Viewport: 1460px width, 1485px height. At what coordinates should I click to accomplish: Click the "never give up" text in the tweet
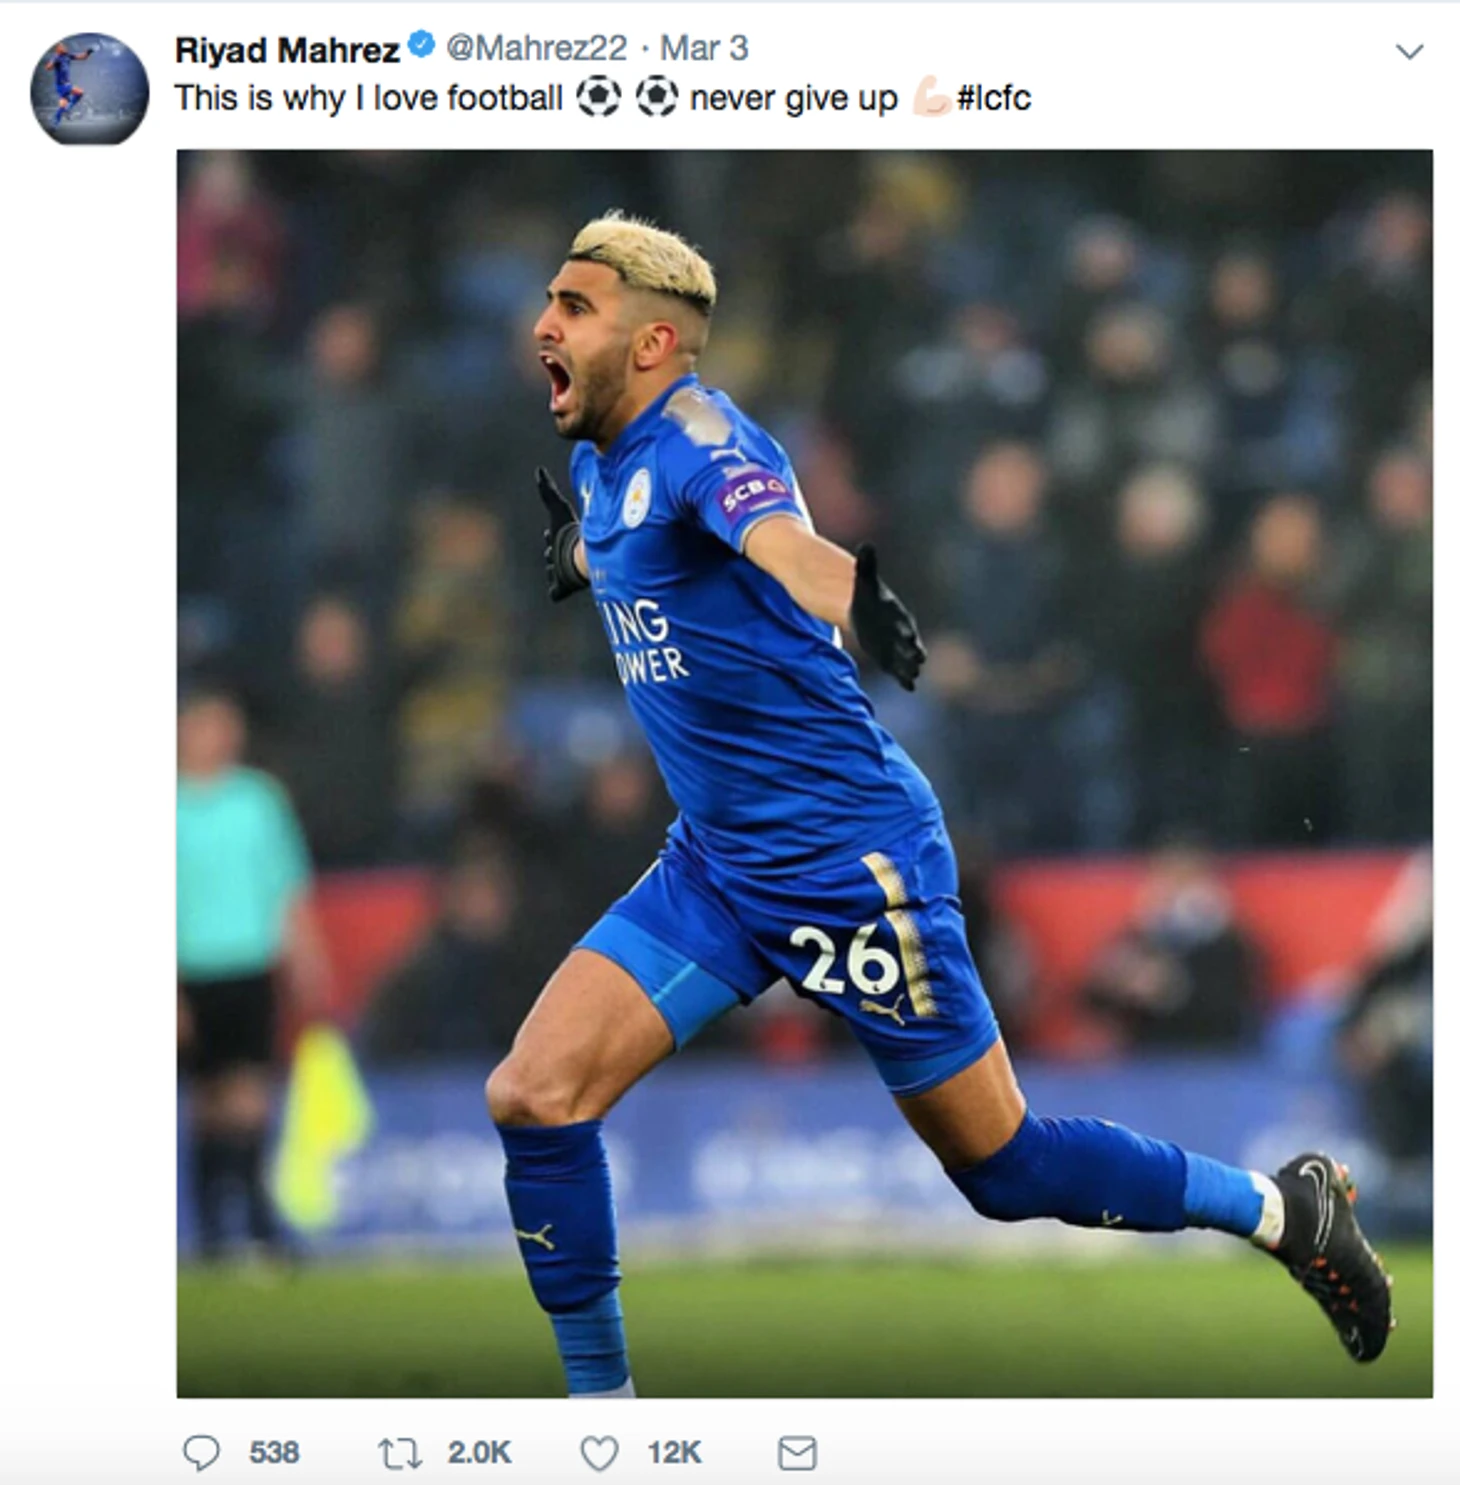click(794, 99)
